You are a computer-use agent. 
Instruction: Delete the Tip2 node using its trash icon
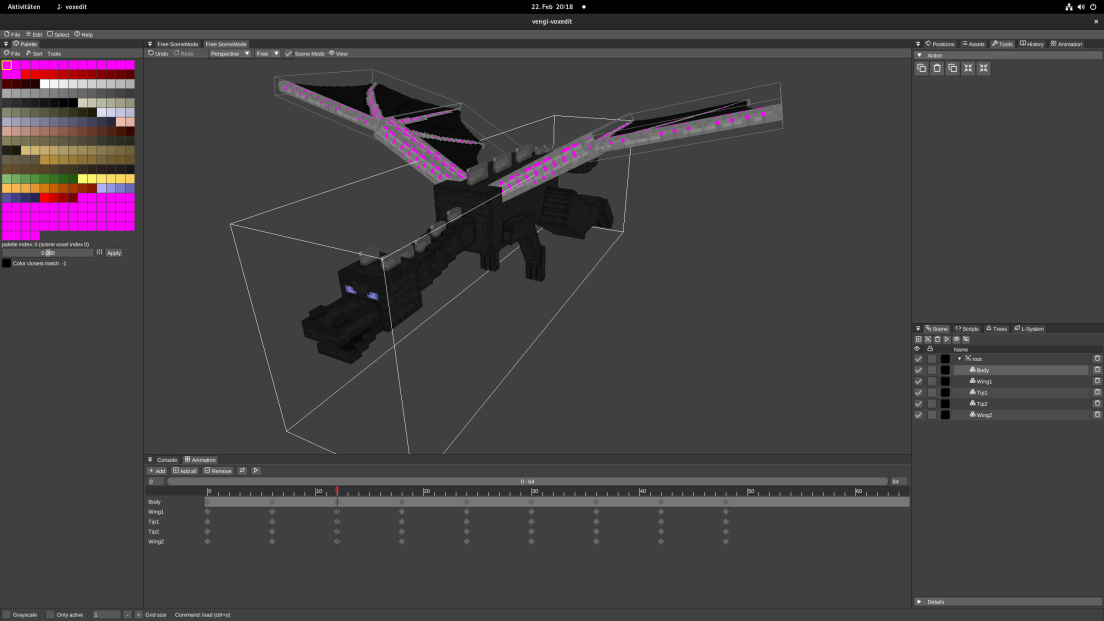pyautogui.click(x=1097, y=403)
